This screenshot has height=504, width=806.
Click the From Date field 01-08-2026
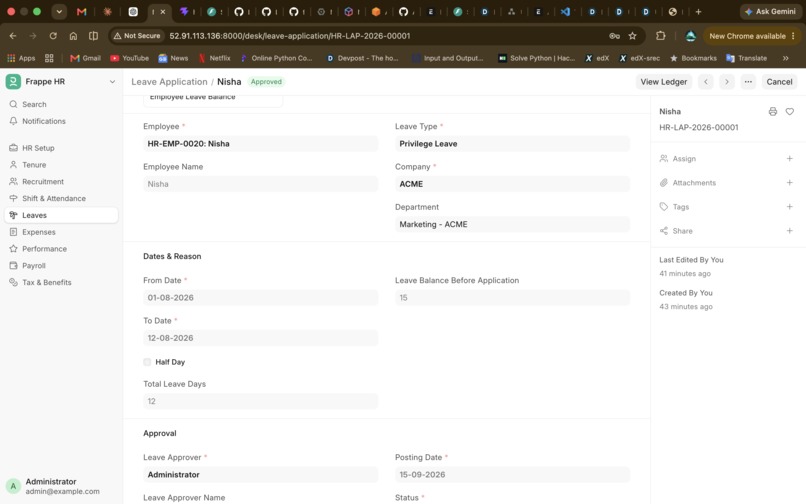pos(261,298)
